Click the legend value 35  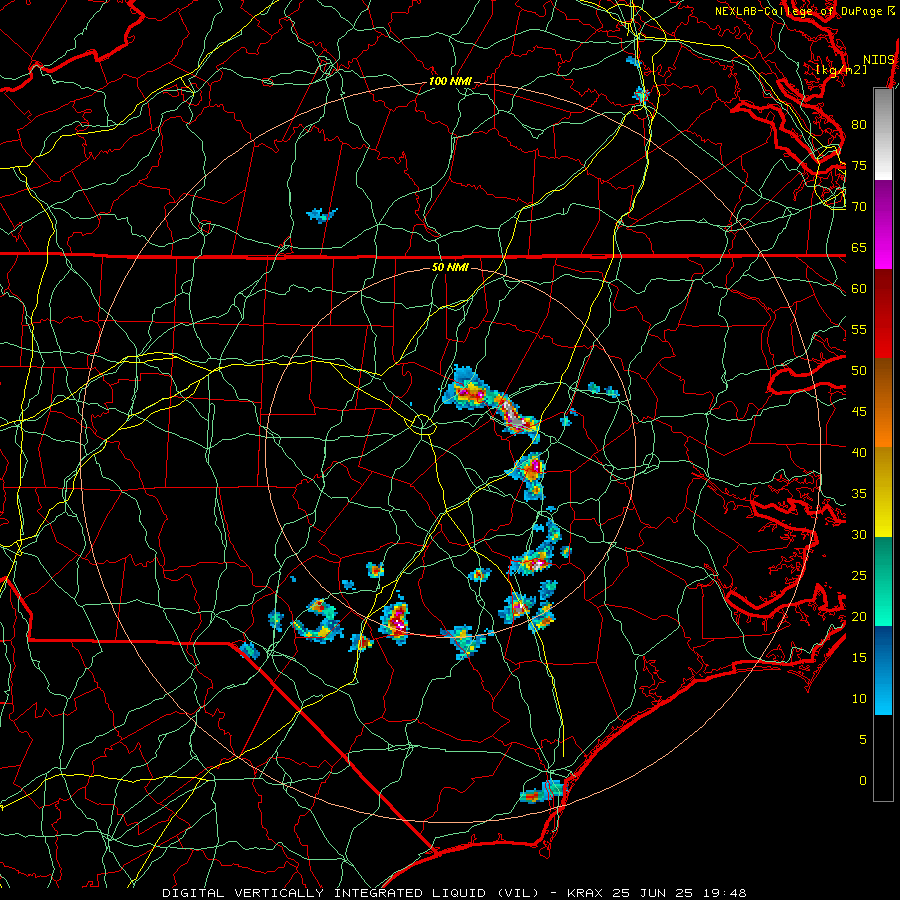click(x=859, y=494)
